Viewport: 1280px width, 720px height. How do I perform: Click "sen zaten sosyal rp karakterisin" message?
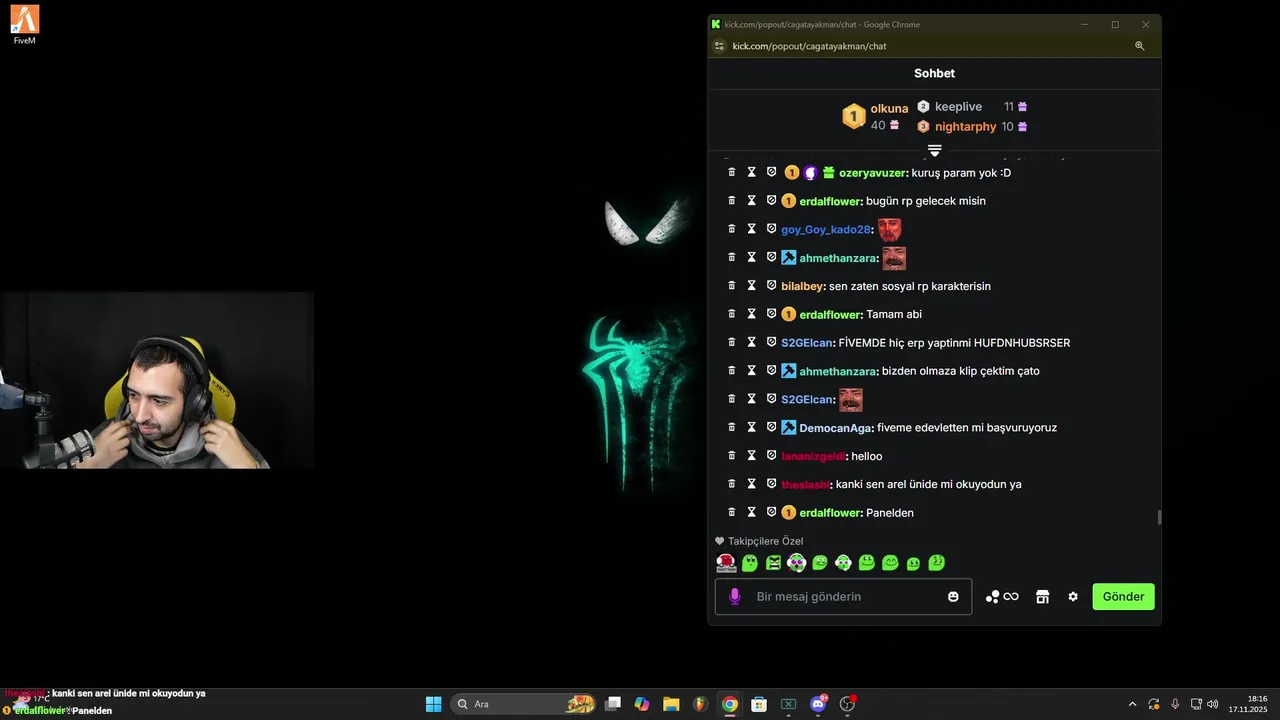tap(909, 287)
